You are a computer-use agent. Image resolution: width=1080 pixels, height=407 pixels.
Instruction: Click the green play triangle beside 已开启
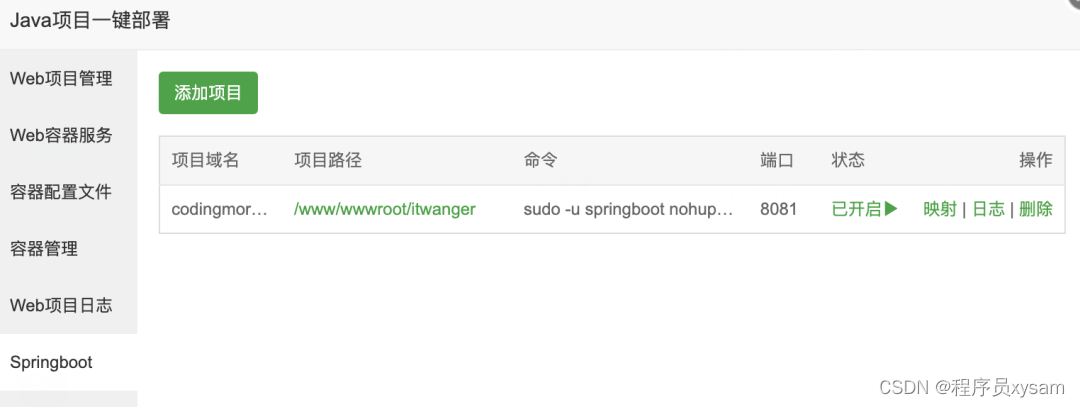point(891,209)
